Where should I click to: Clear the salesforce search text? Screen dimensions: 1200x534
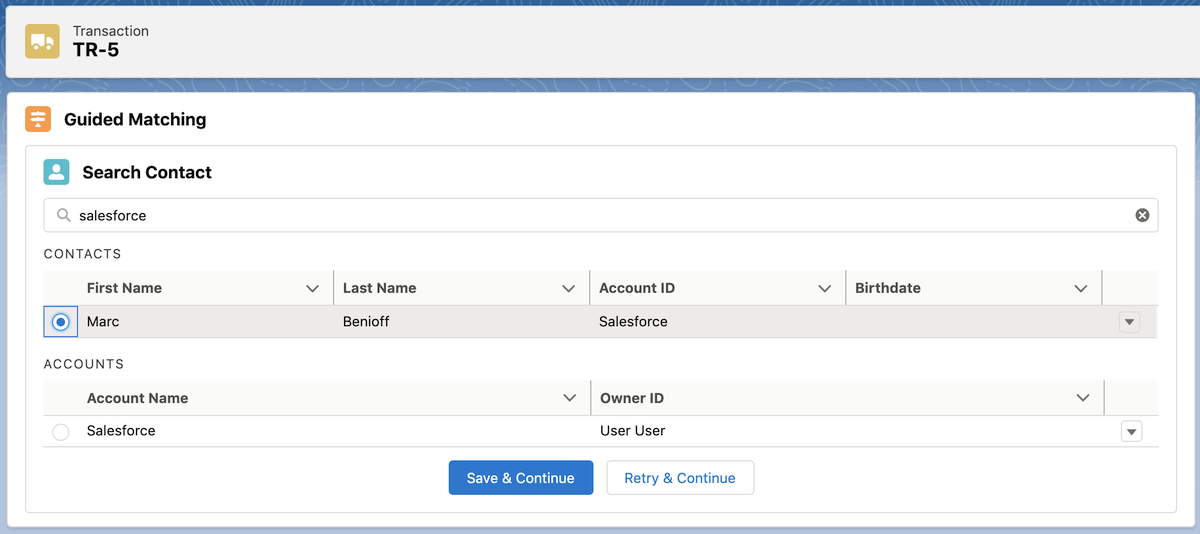tap(1142, 215)
